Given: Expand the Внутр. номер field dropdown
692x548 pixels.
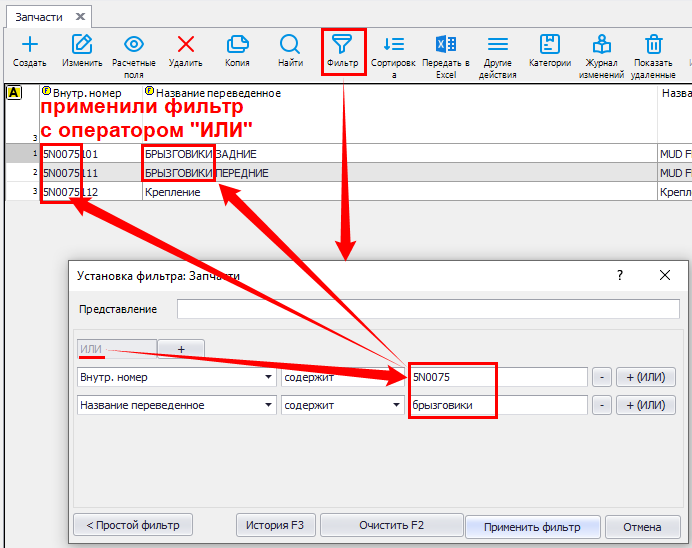Looking at the screenshot, I should pos(268,378).
